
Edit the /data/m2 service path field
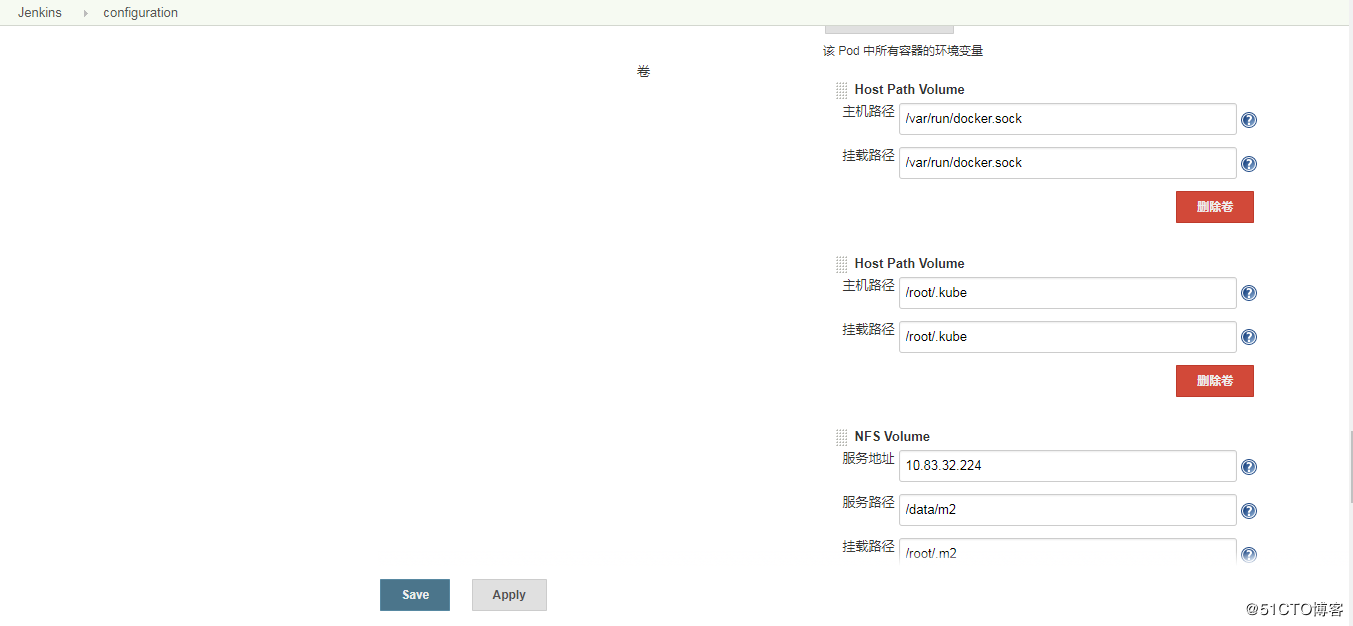(x=1067, y=509)
